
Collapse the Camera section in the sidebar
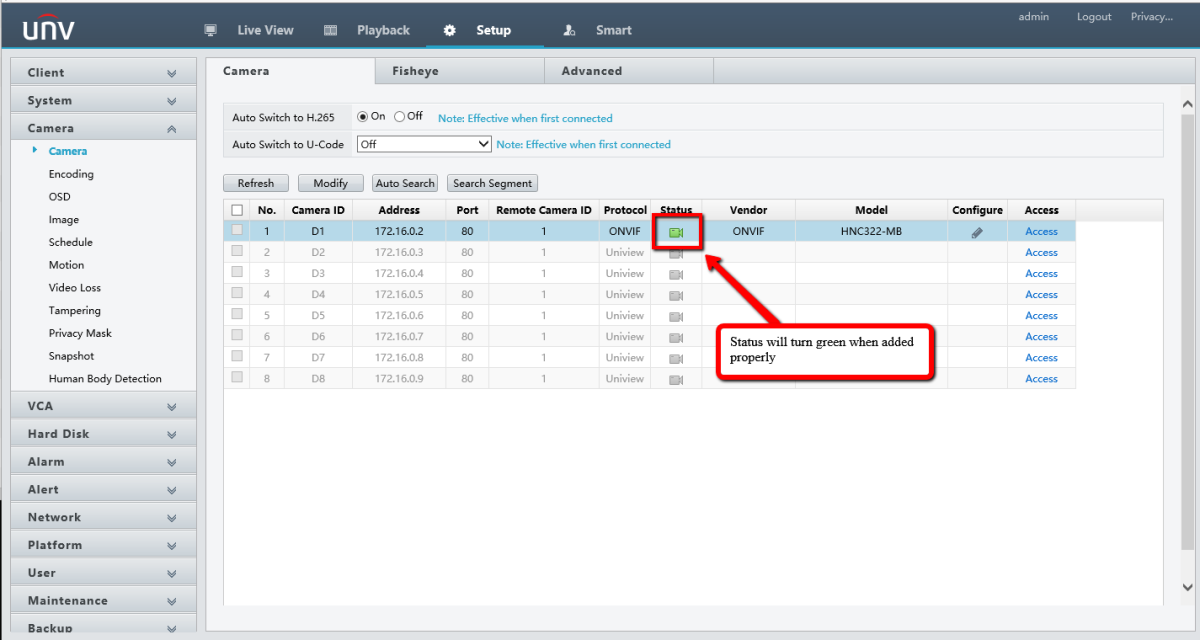click(171, 127)
